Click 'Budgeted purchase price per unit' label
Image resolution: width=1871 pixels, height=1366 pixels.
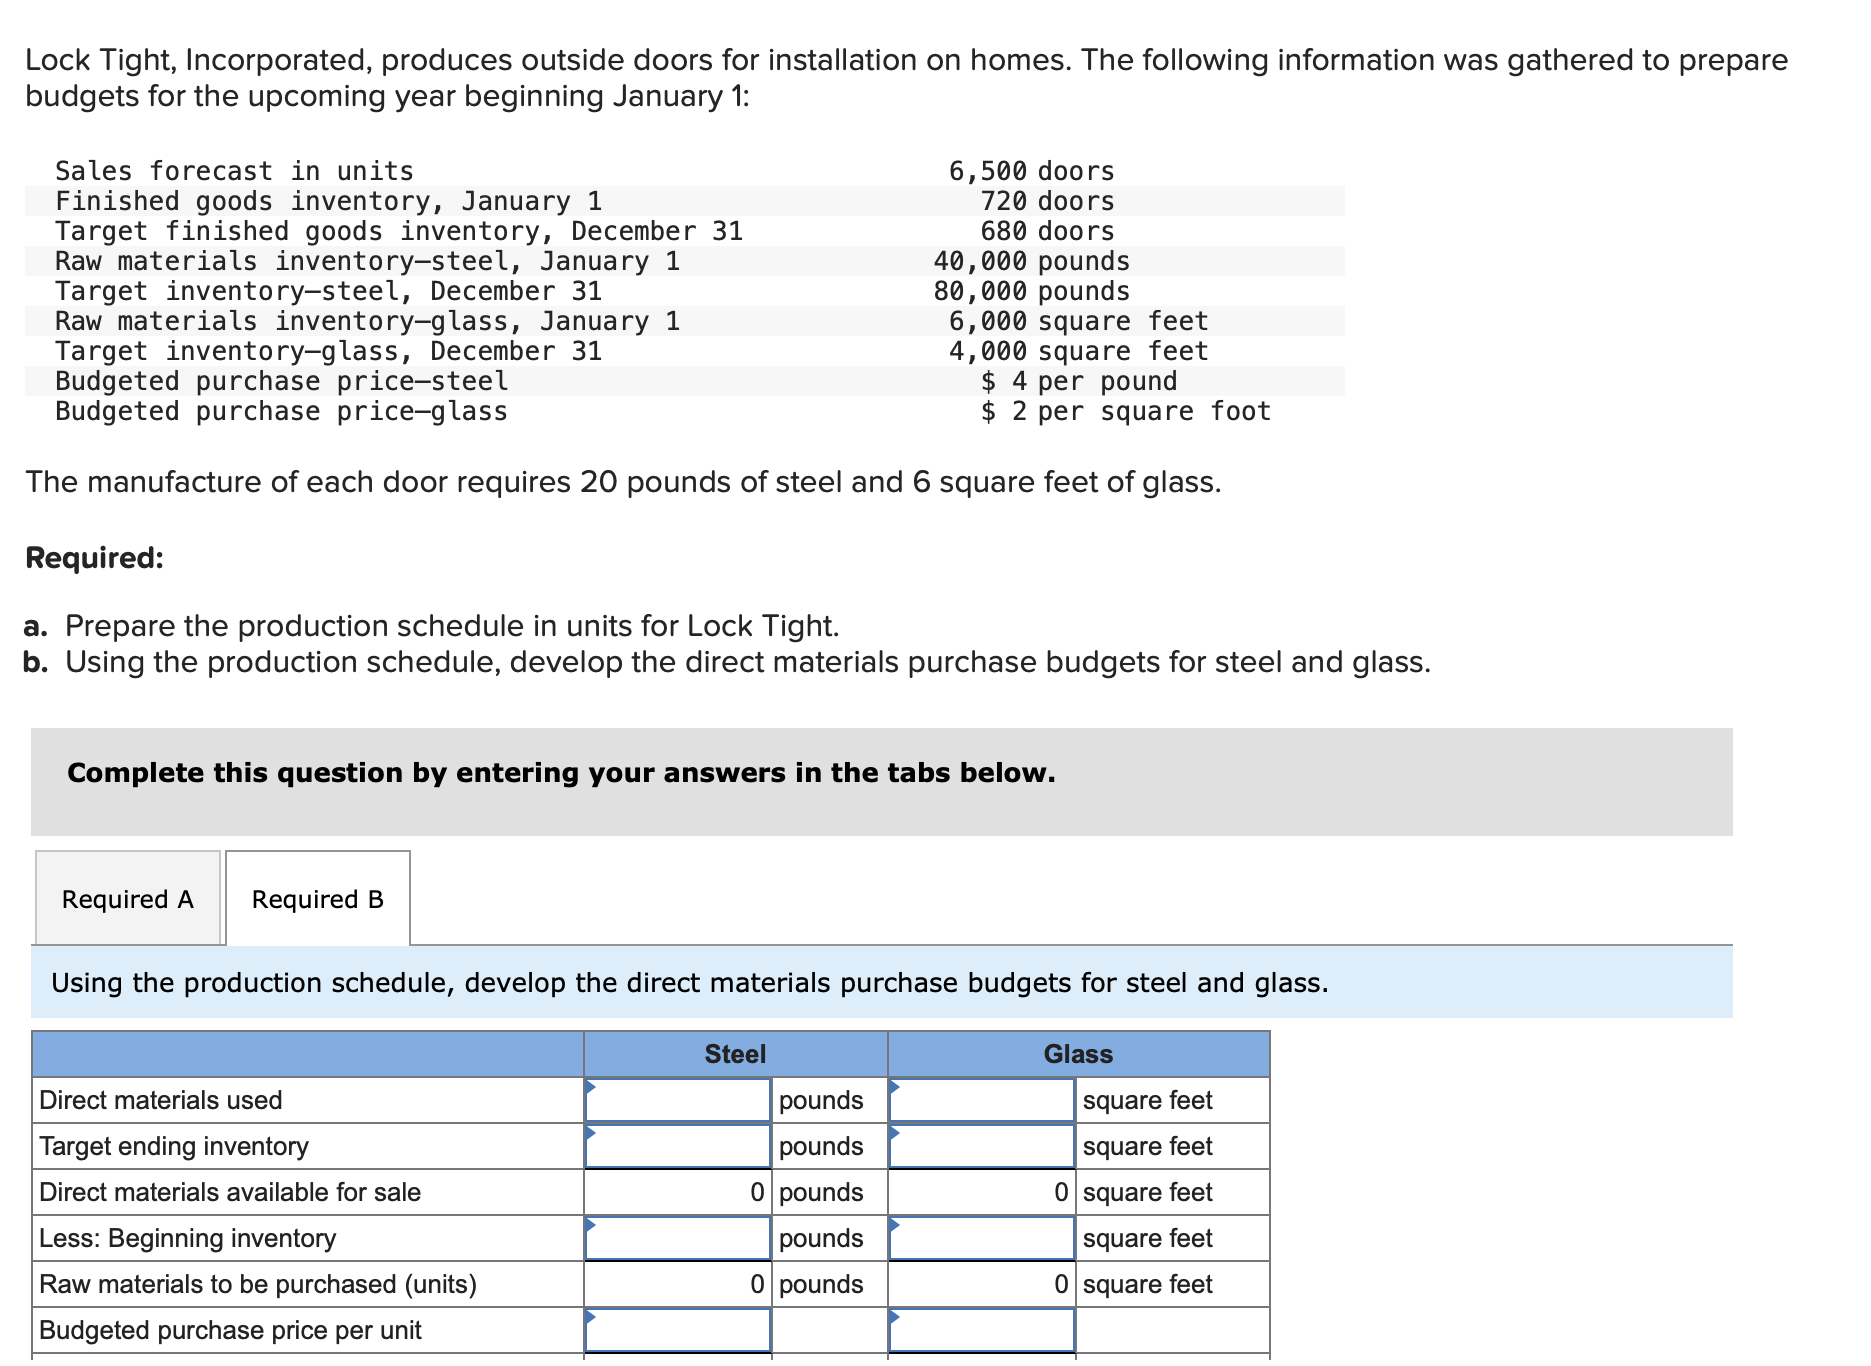(231, 1330)
